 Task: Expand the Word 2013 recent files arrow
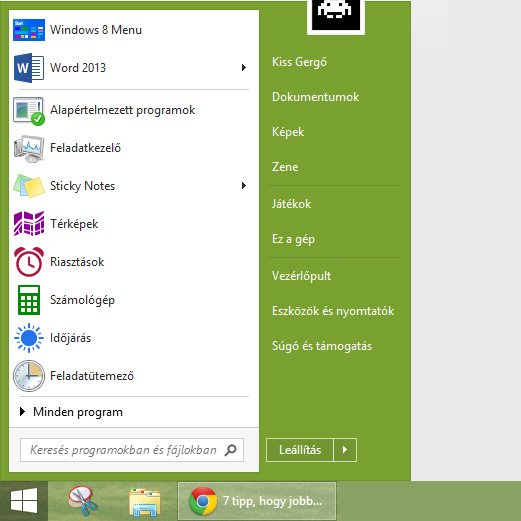coord(244,68)
